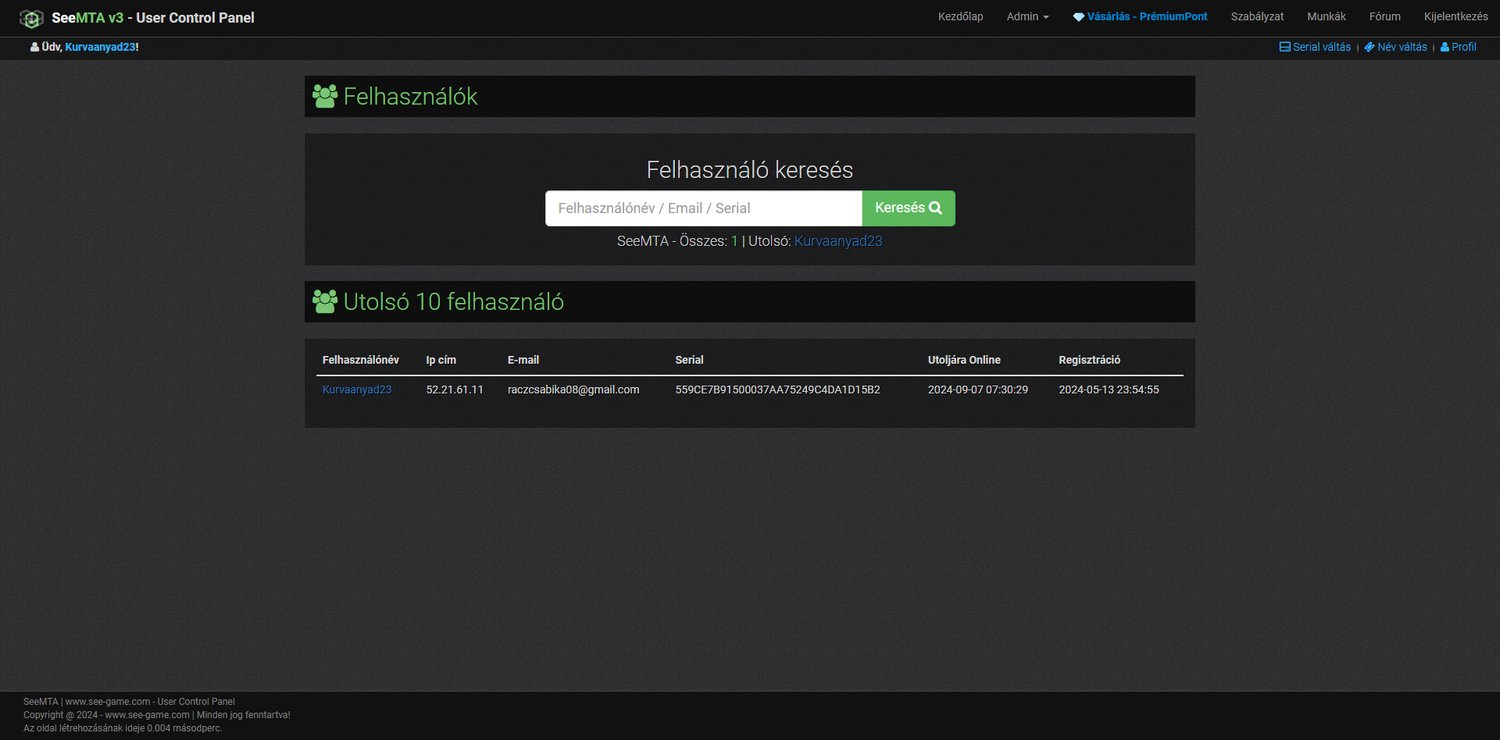The image size is (1500, 740).
Task: Open the SeeMTA v3 User Control Panel title
Action: click(153, 18)
